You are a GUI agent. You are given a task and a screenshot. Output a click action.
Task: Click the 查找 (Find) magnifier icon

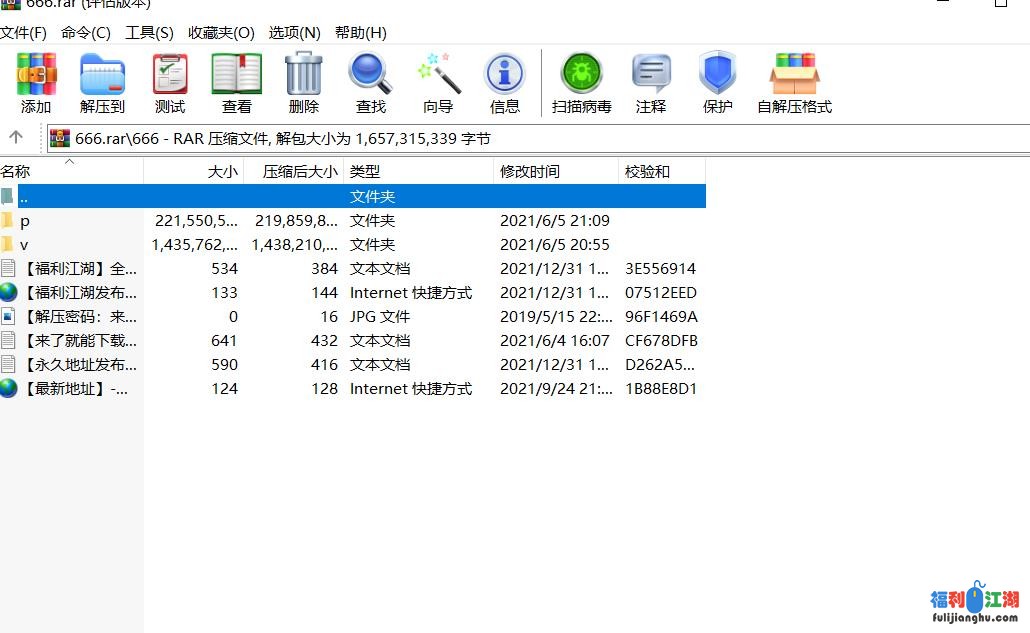370,75
